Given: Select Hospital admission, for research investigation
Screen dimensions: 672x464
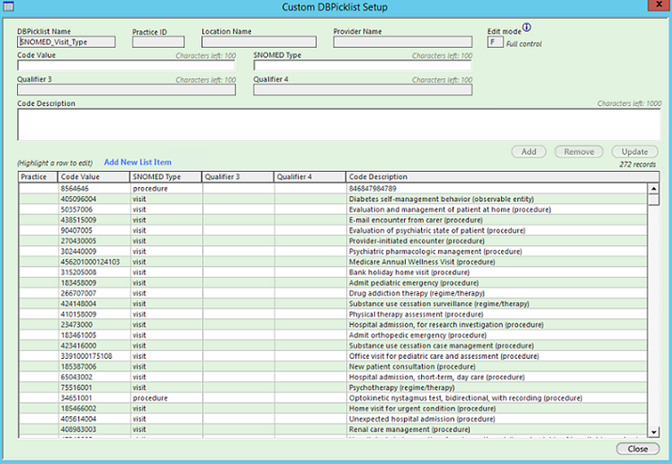Looking at the screenshot, I should pos(333,325).
